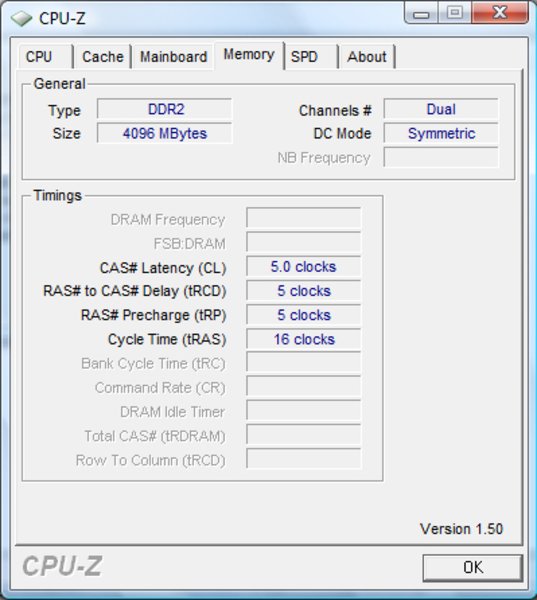The image size is (537, 600).
Task: Open the About tab
Action: [x=367, y=57]
